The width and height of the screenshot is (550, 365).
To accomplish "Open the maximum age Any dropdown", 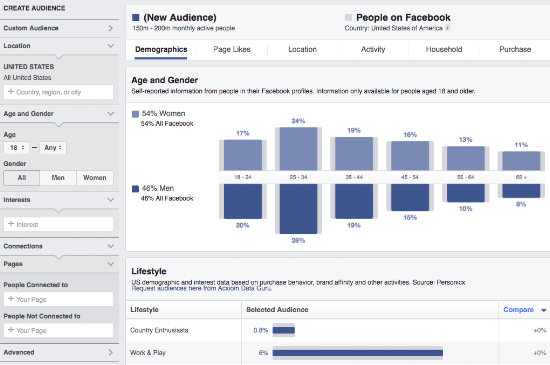I will [53, 148].
